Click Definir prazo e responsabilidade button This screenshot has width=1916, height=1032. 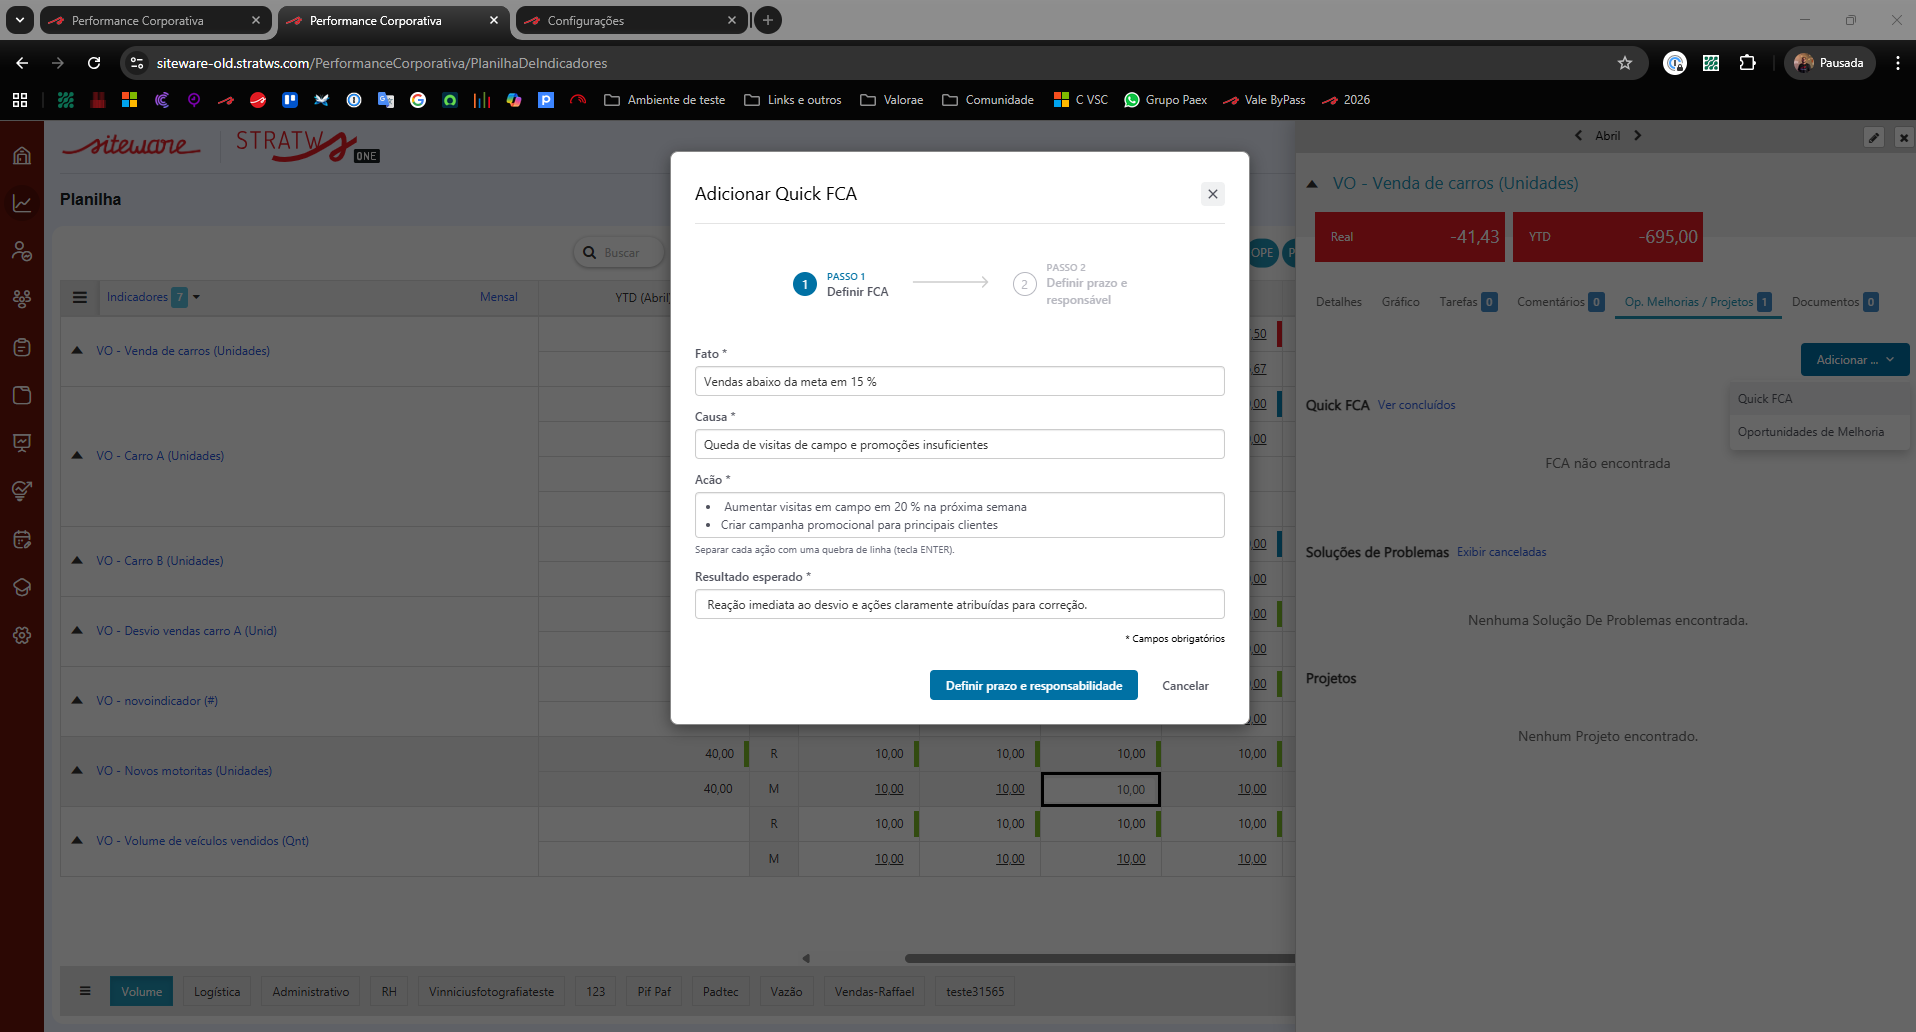[1033, 686]
